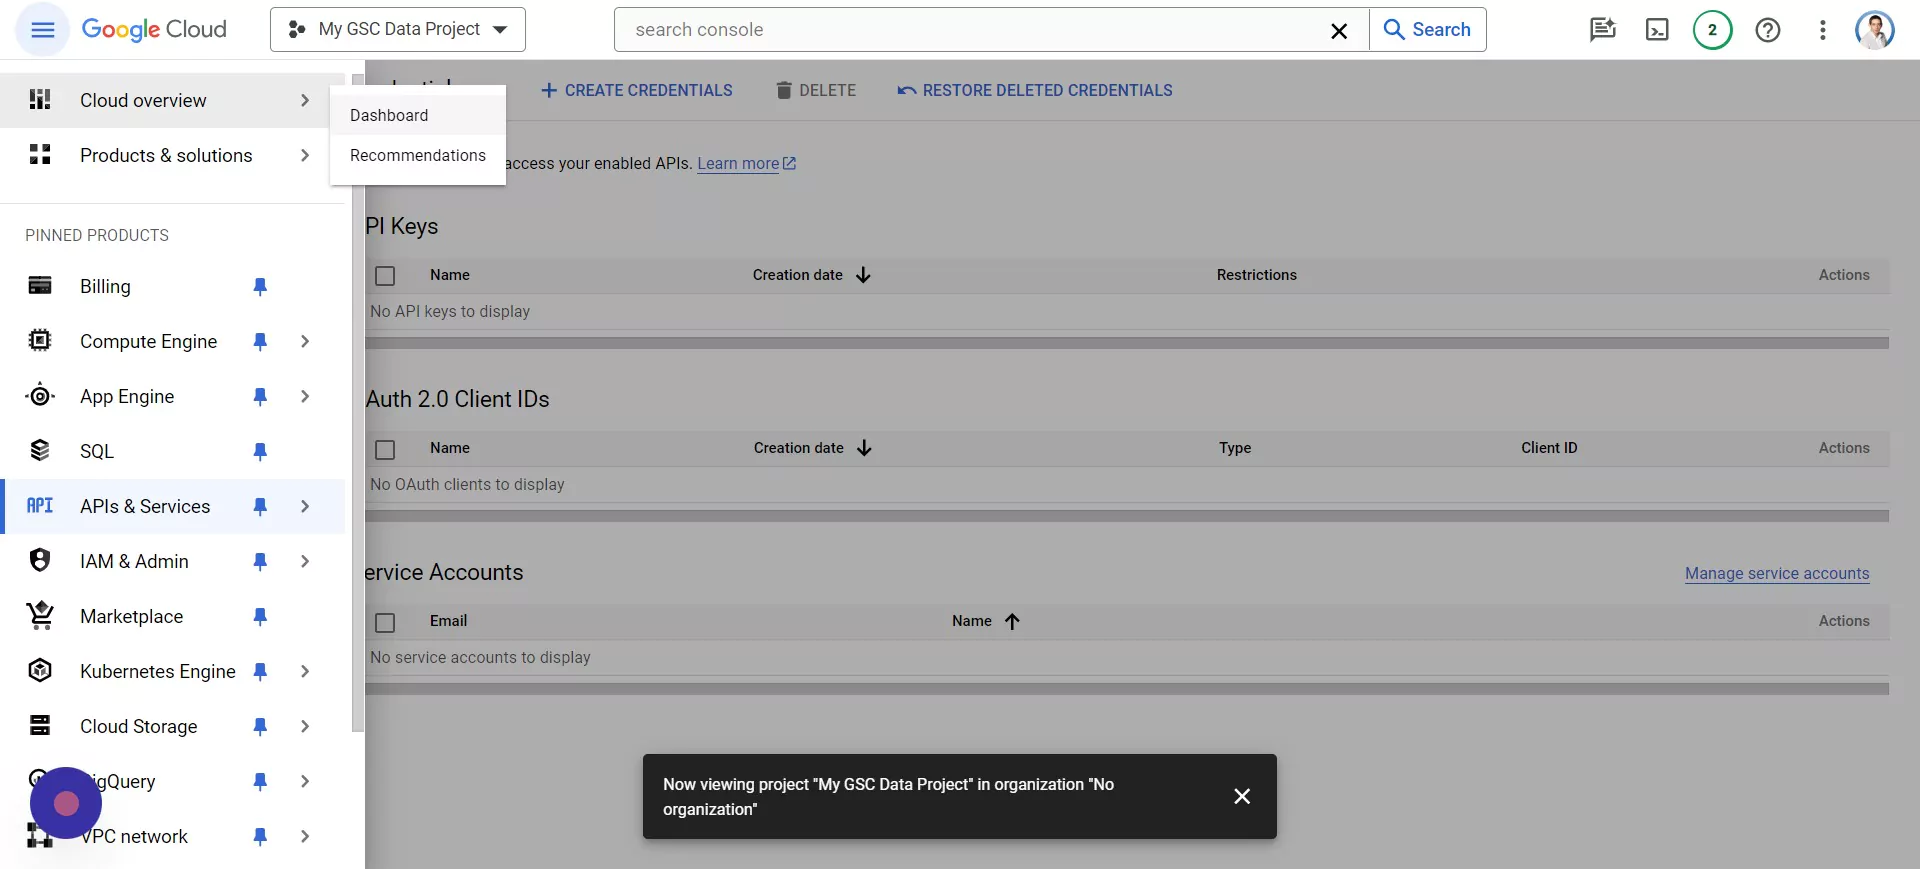Open VPC network in sidebar
Image resolution: width=1920 pixels, height=869 pixels.
point(134,836)
